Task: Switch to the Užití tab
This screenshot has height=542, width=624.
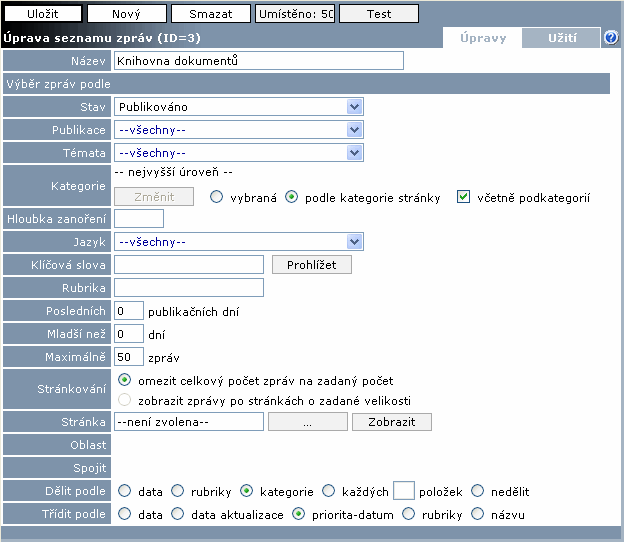Action: (x=562, y=38)
